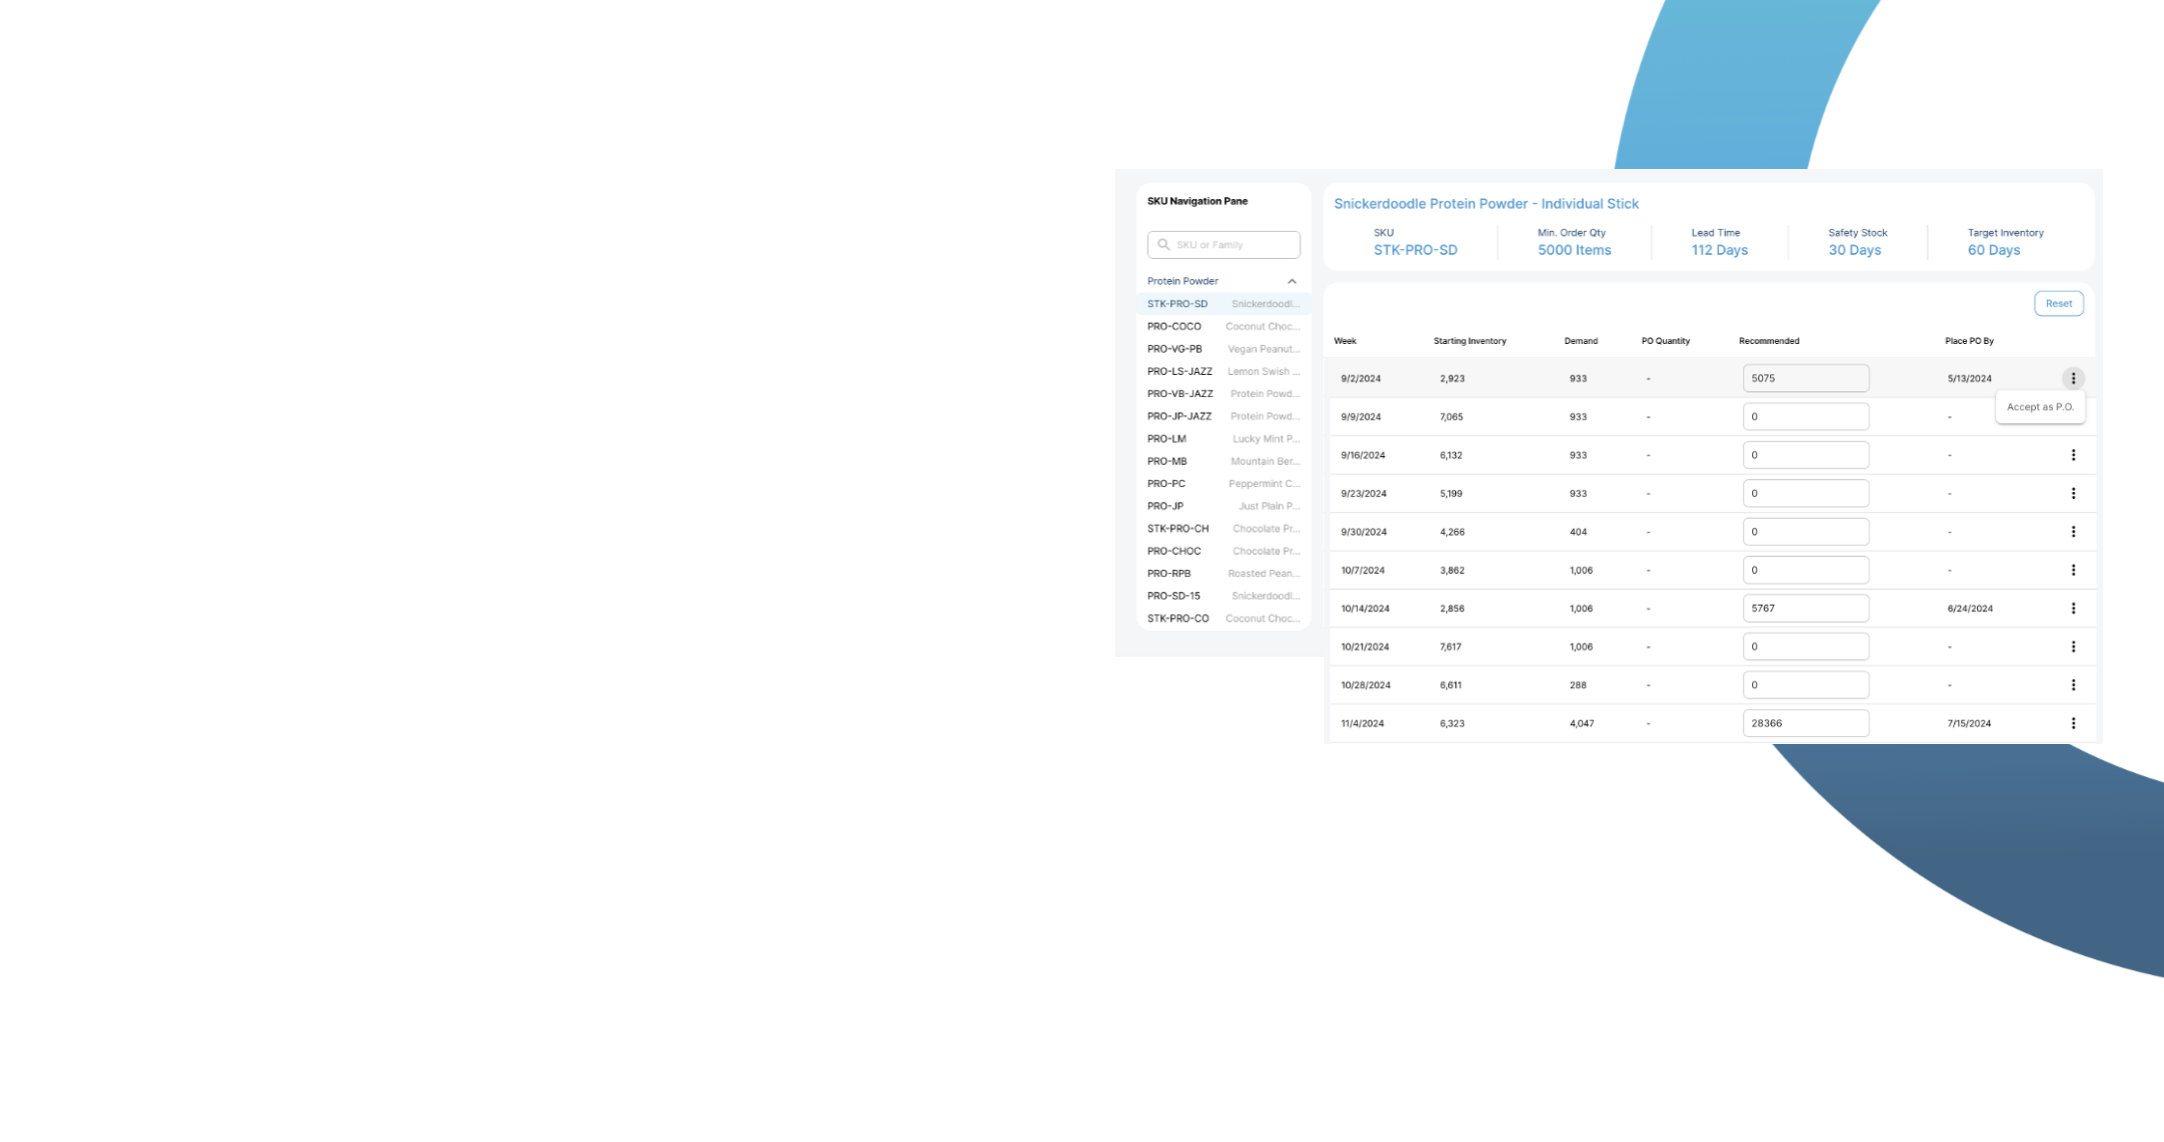Screen dimensions: 2164x1142
Task: Edit recommended quantity 5767 field
Action: tap(1804, 608)
